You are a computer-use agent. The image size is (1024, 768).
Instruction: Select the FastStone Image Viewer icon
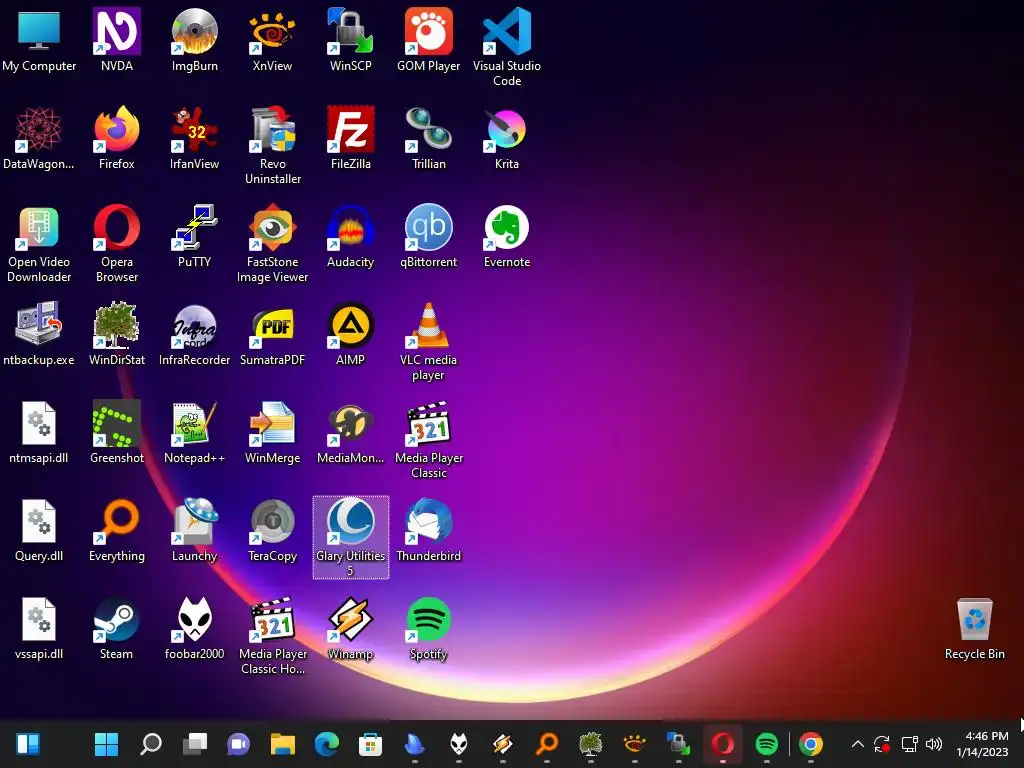(x=272, y=243)
